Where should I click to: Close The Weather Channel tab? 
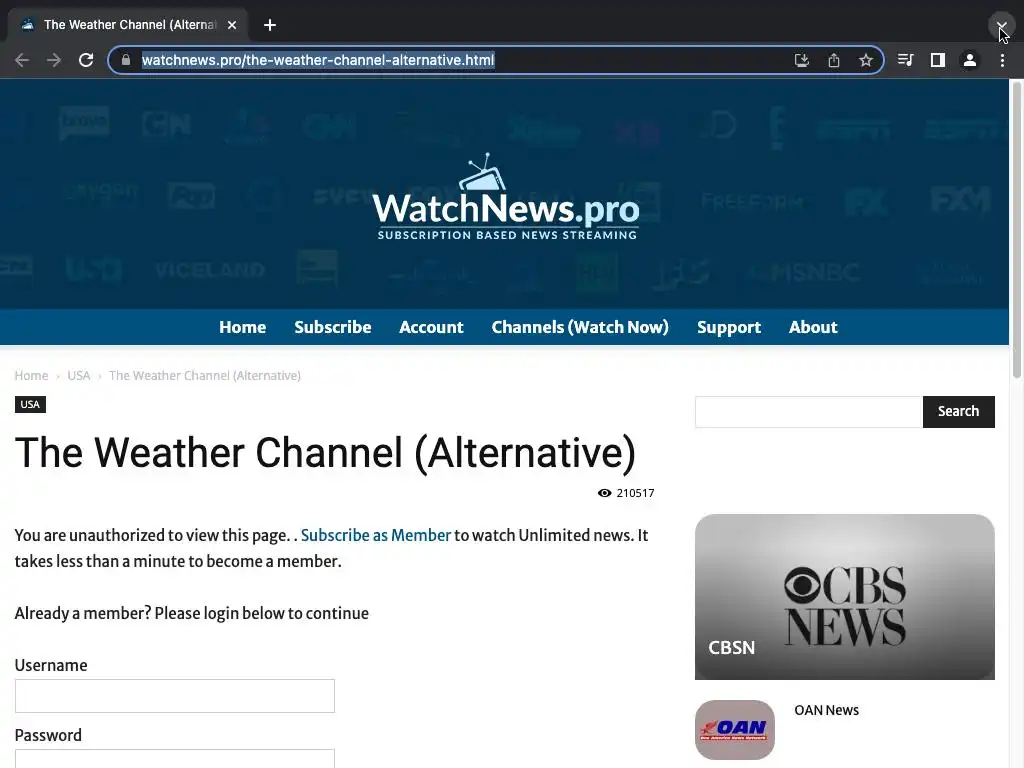(x=232, y=25)
